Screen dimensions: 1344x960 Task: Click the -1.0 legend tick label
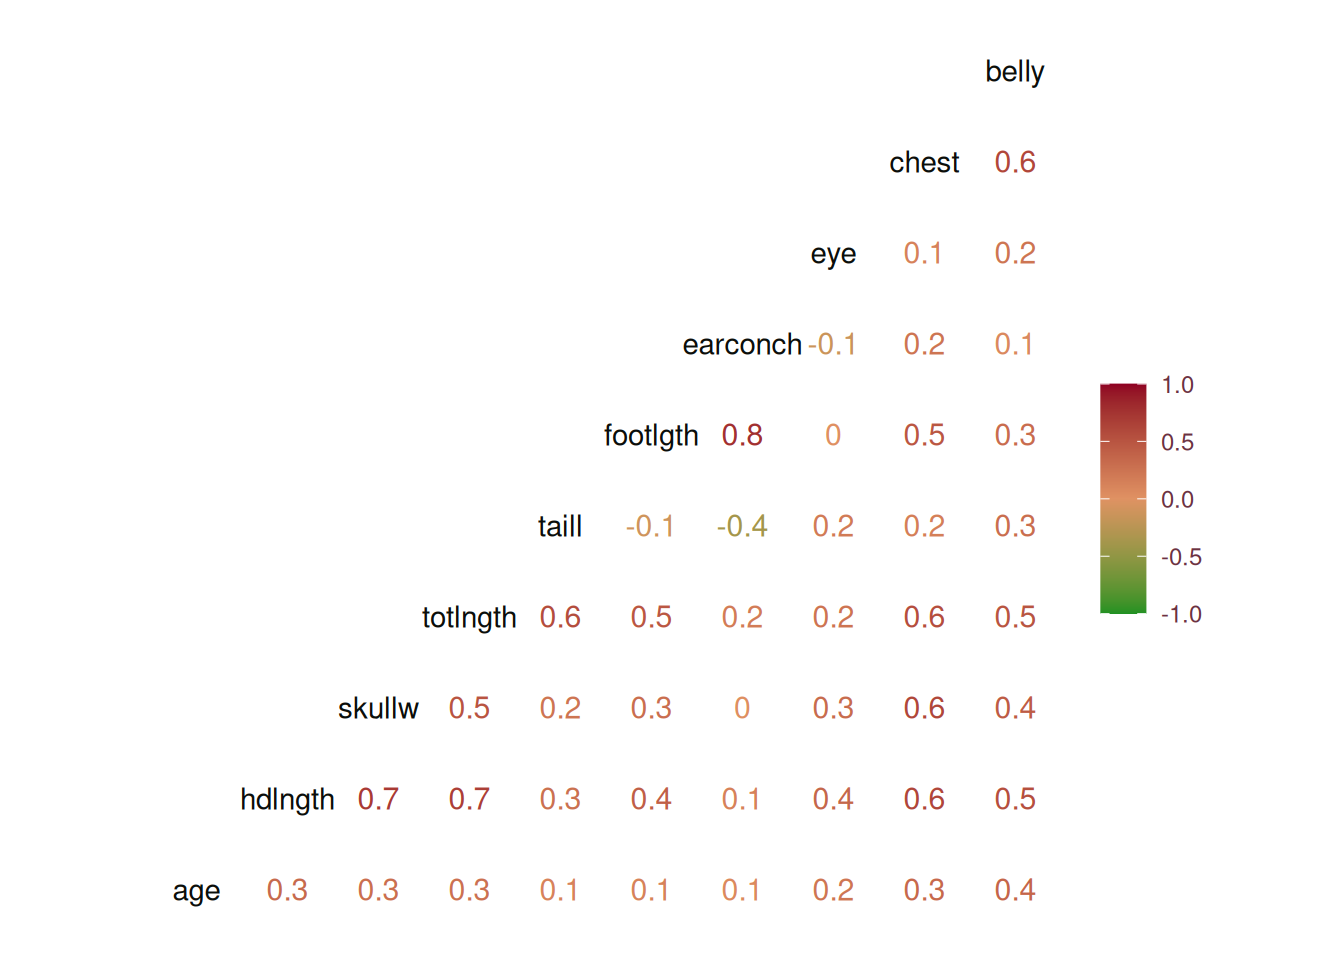tap(1181, 615)
